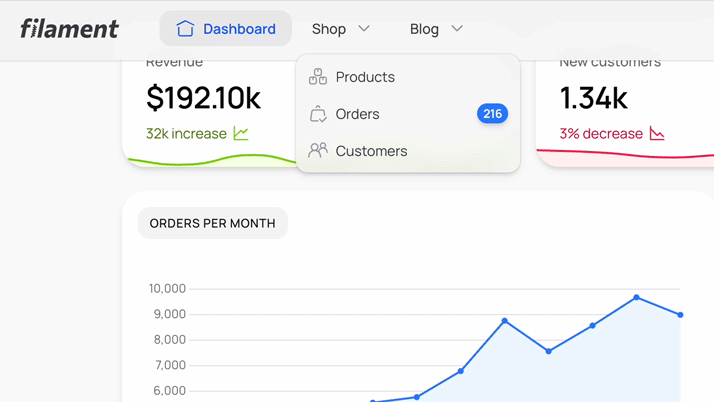Click the filament logo
Viewport: 714px width, 402px height.
pyautogui.click(x=69, y=29)
